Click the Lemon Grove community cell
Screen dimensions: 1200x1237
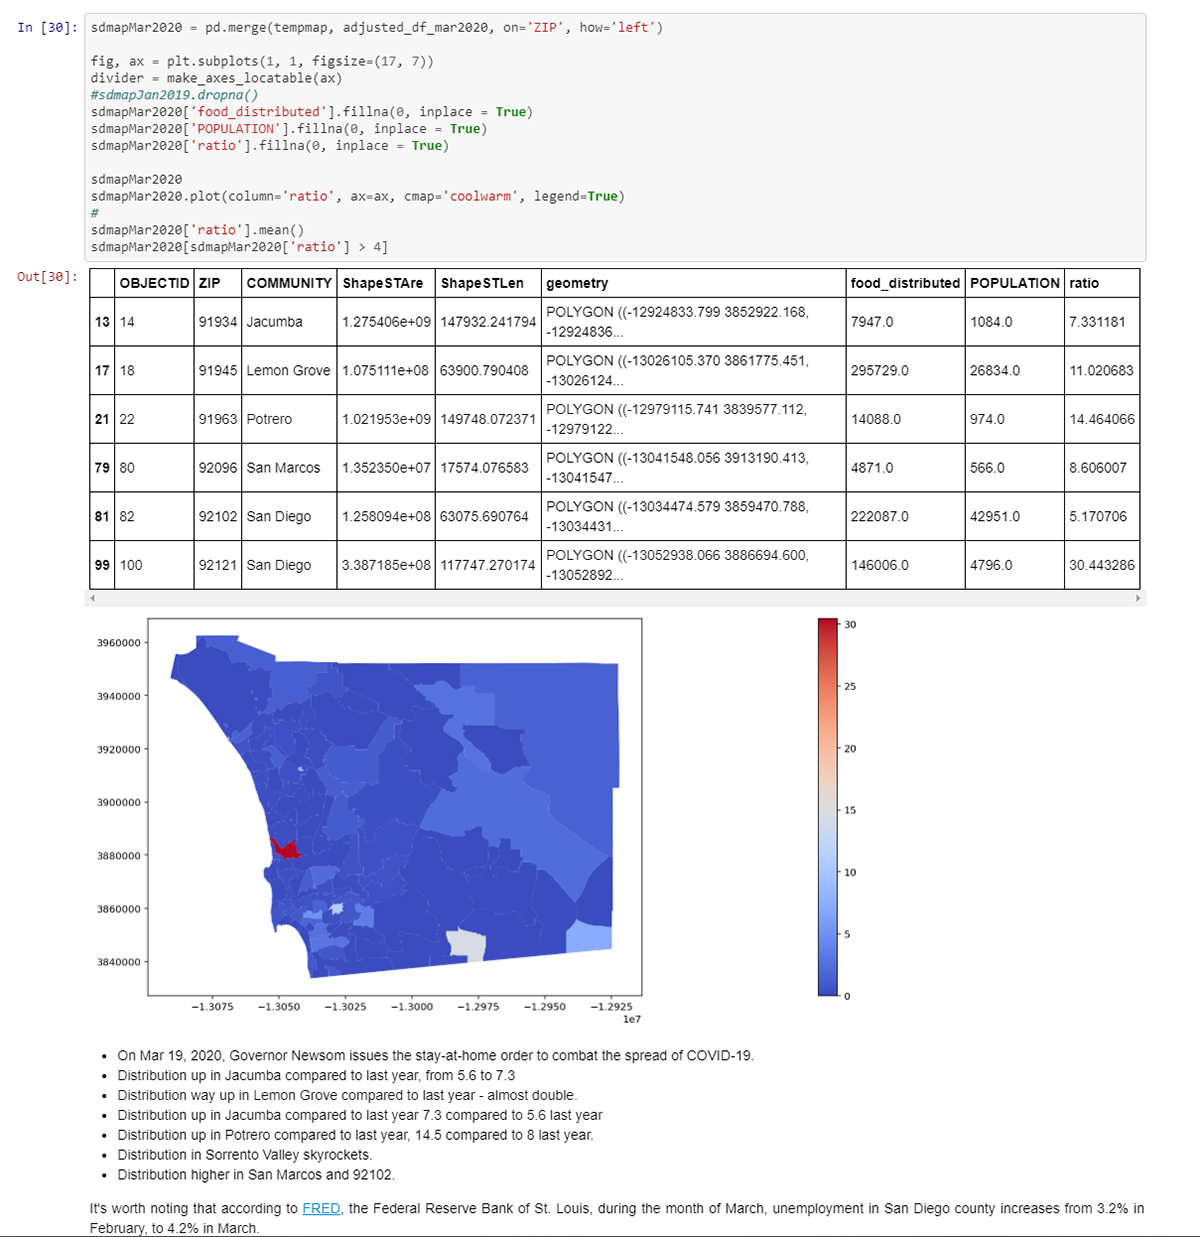(x=288, y=370)
